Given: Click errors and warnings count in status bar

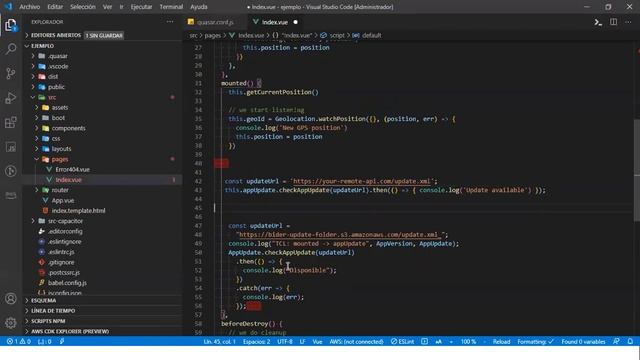Looking at the screenshot, I should (19, 342).
